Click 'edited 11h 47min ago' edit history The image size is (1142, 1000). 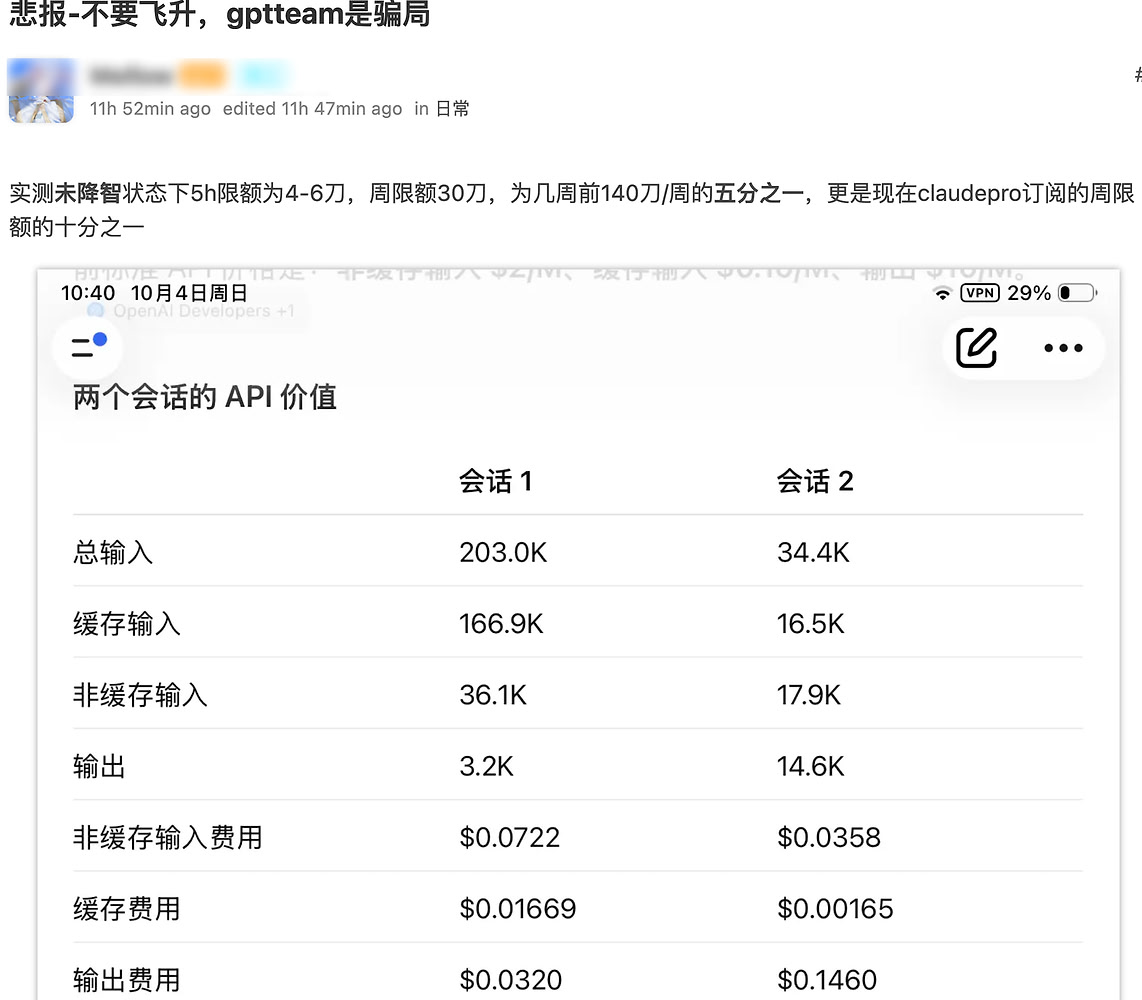312,109
